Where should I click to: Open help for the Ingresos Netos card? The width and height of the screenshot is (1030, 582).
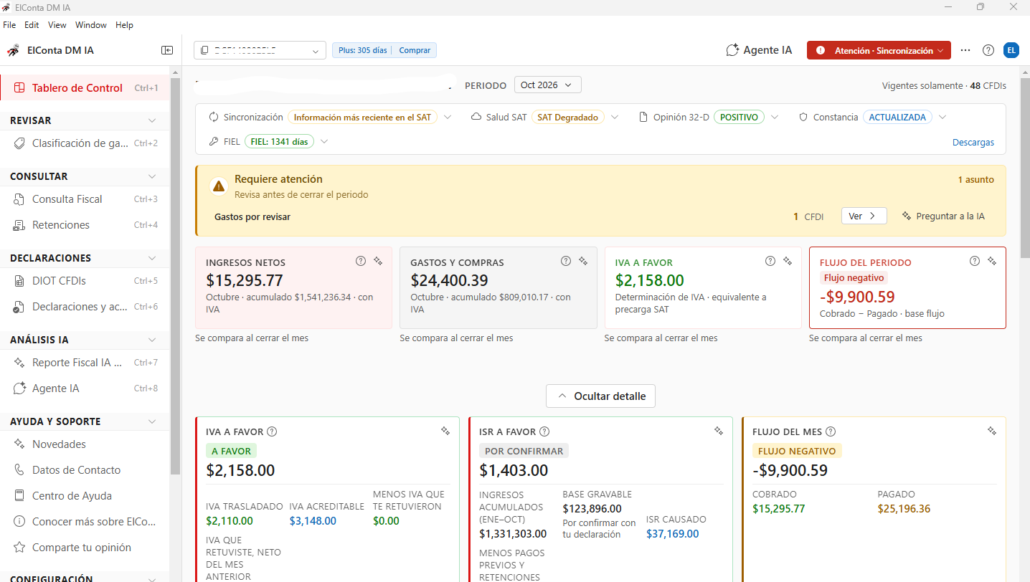pos(361,261)
